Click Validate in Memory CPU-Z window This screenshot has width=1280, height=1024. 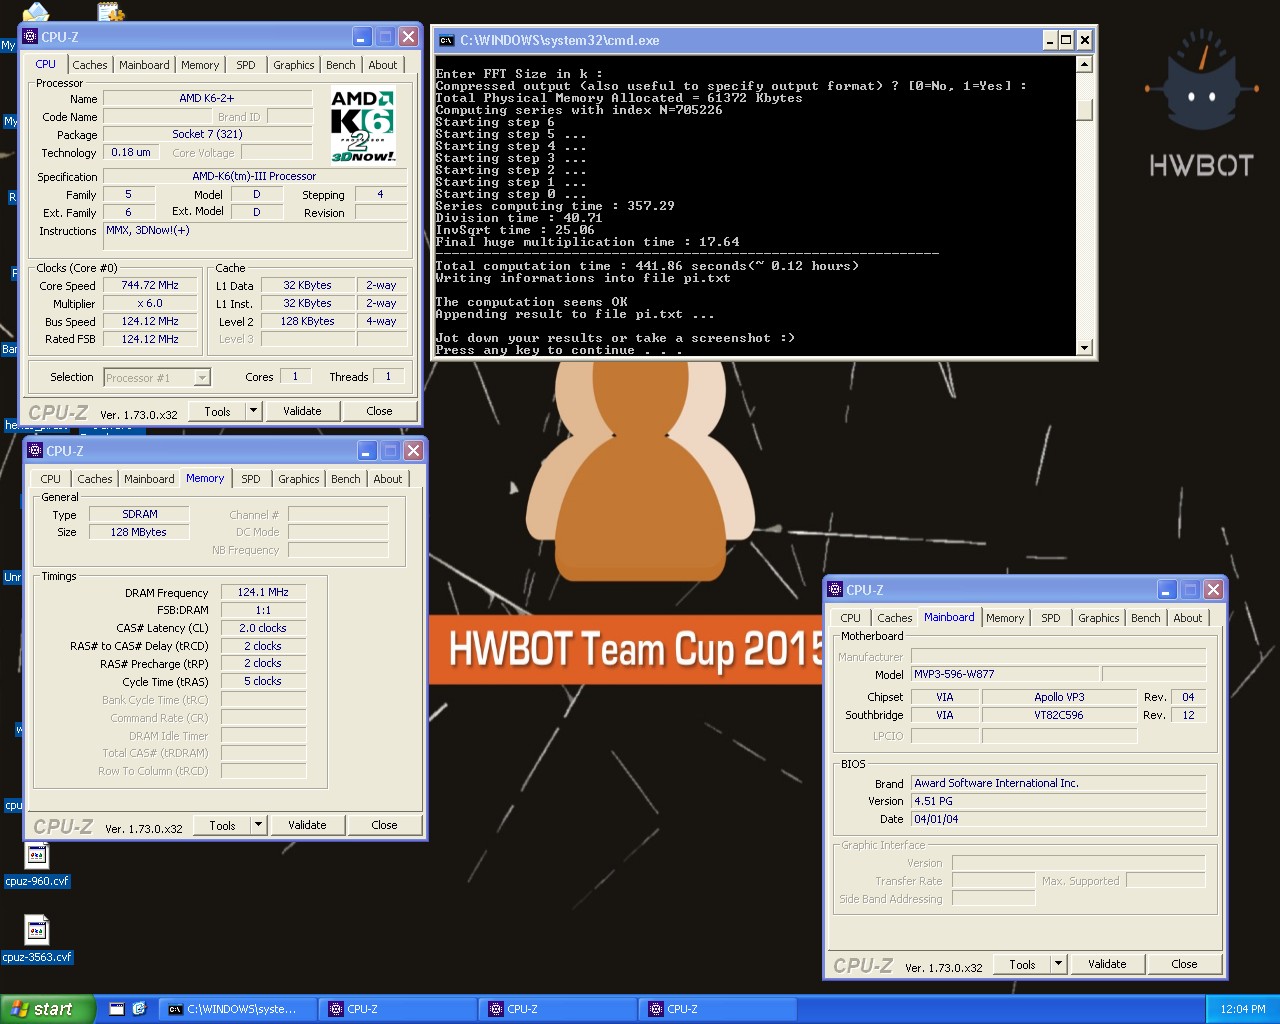coord(307,825)
